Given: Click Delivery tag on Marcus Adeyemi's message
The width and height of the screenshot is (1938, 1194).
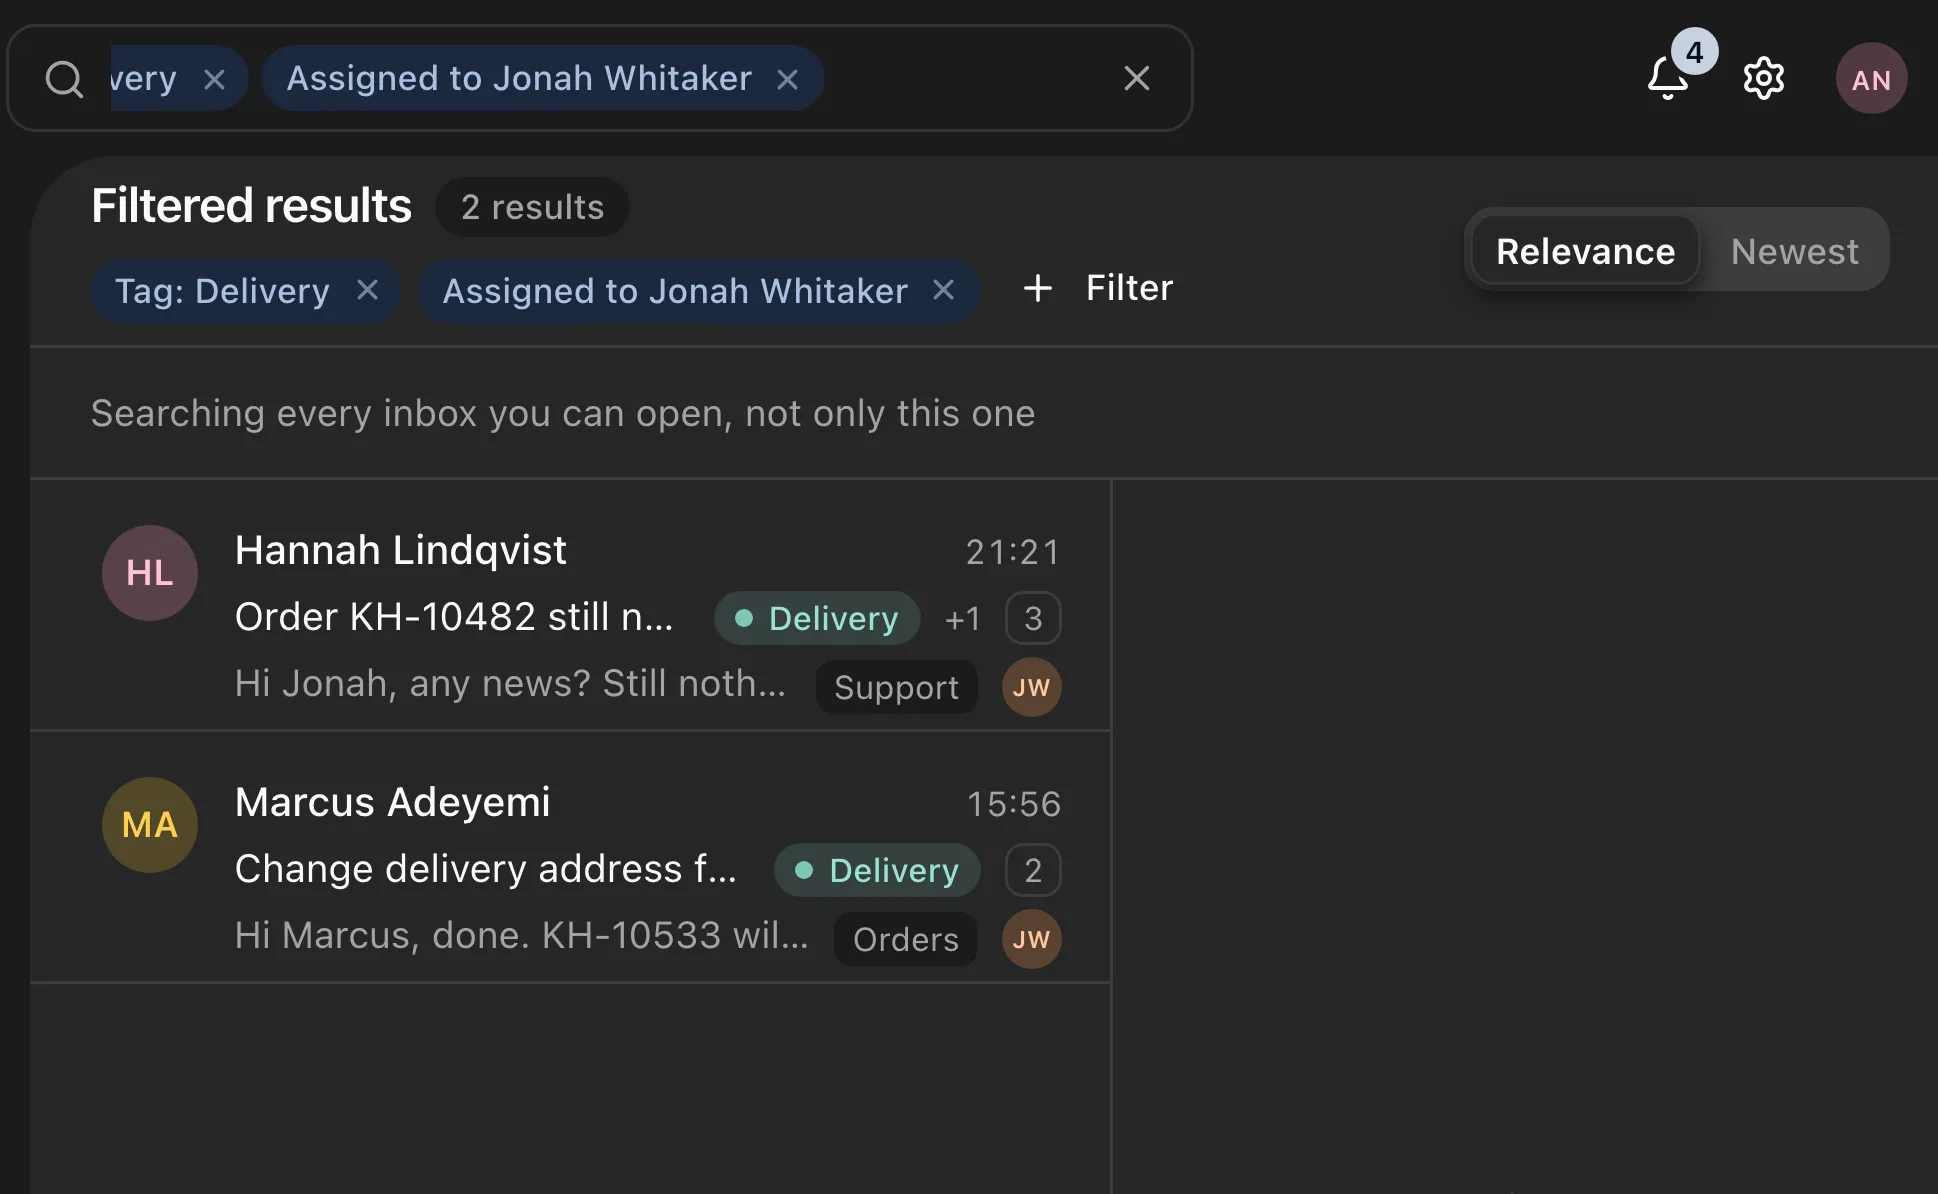Looking at the screenshot, I should point(877,870).
